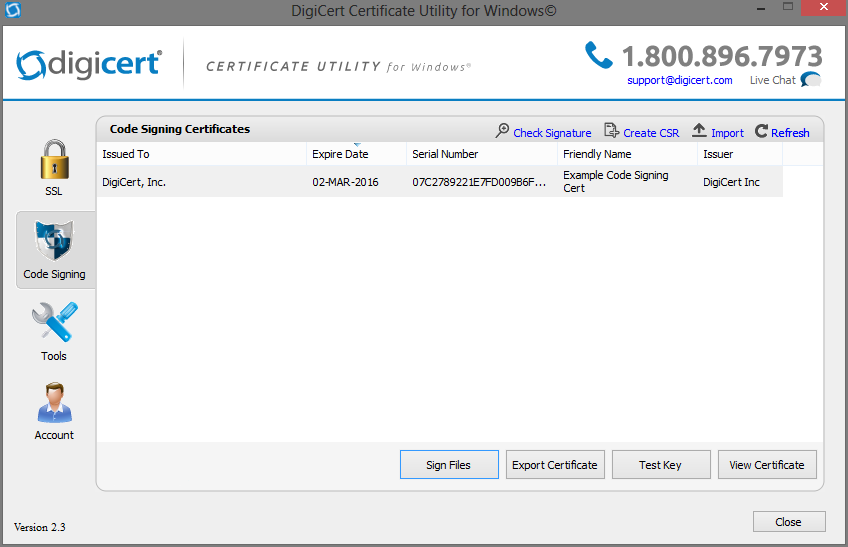This screenshot has height=547, width=848.
Task: Email support@digicert.com link
Action: pos(680,80)
